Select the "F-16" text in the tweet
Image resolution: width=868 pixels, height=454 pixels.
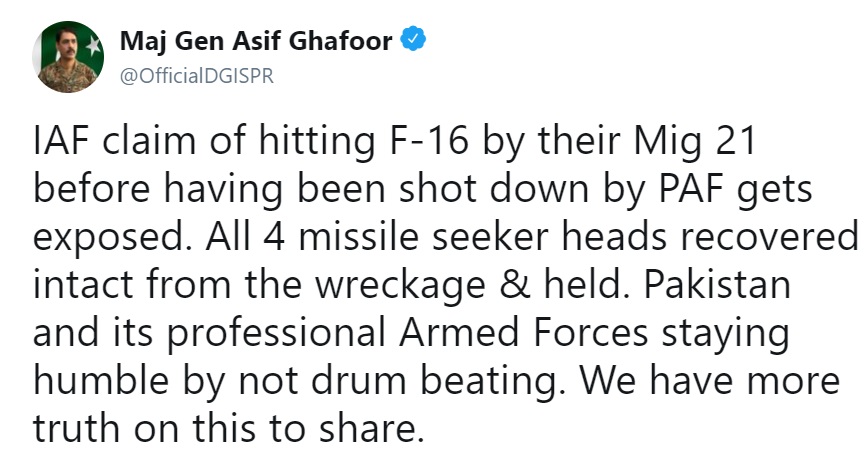pos(426,141)
